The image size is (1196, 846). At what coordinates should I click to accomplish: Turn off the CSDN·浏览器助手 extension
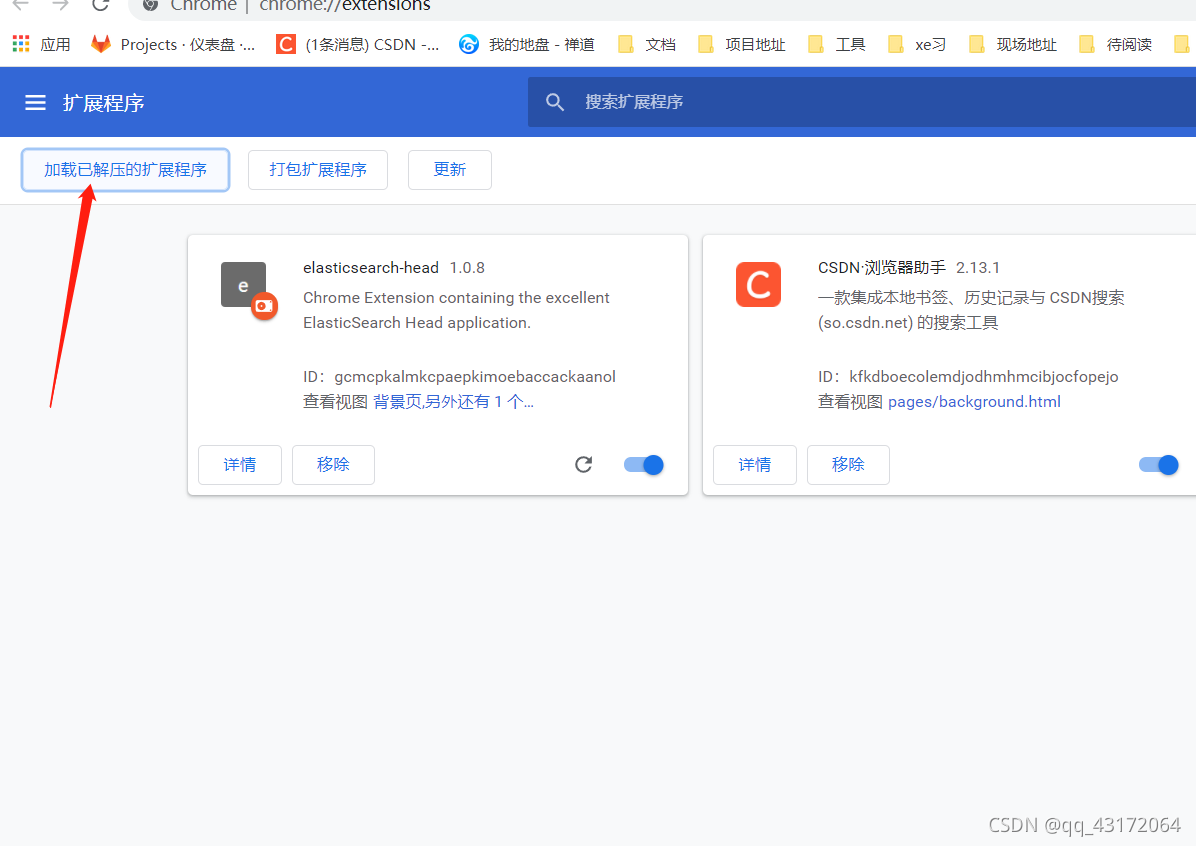tap(1158, 464)
